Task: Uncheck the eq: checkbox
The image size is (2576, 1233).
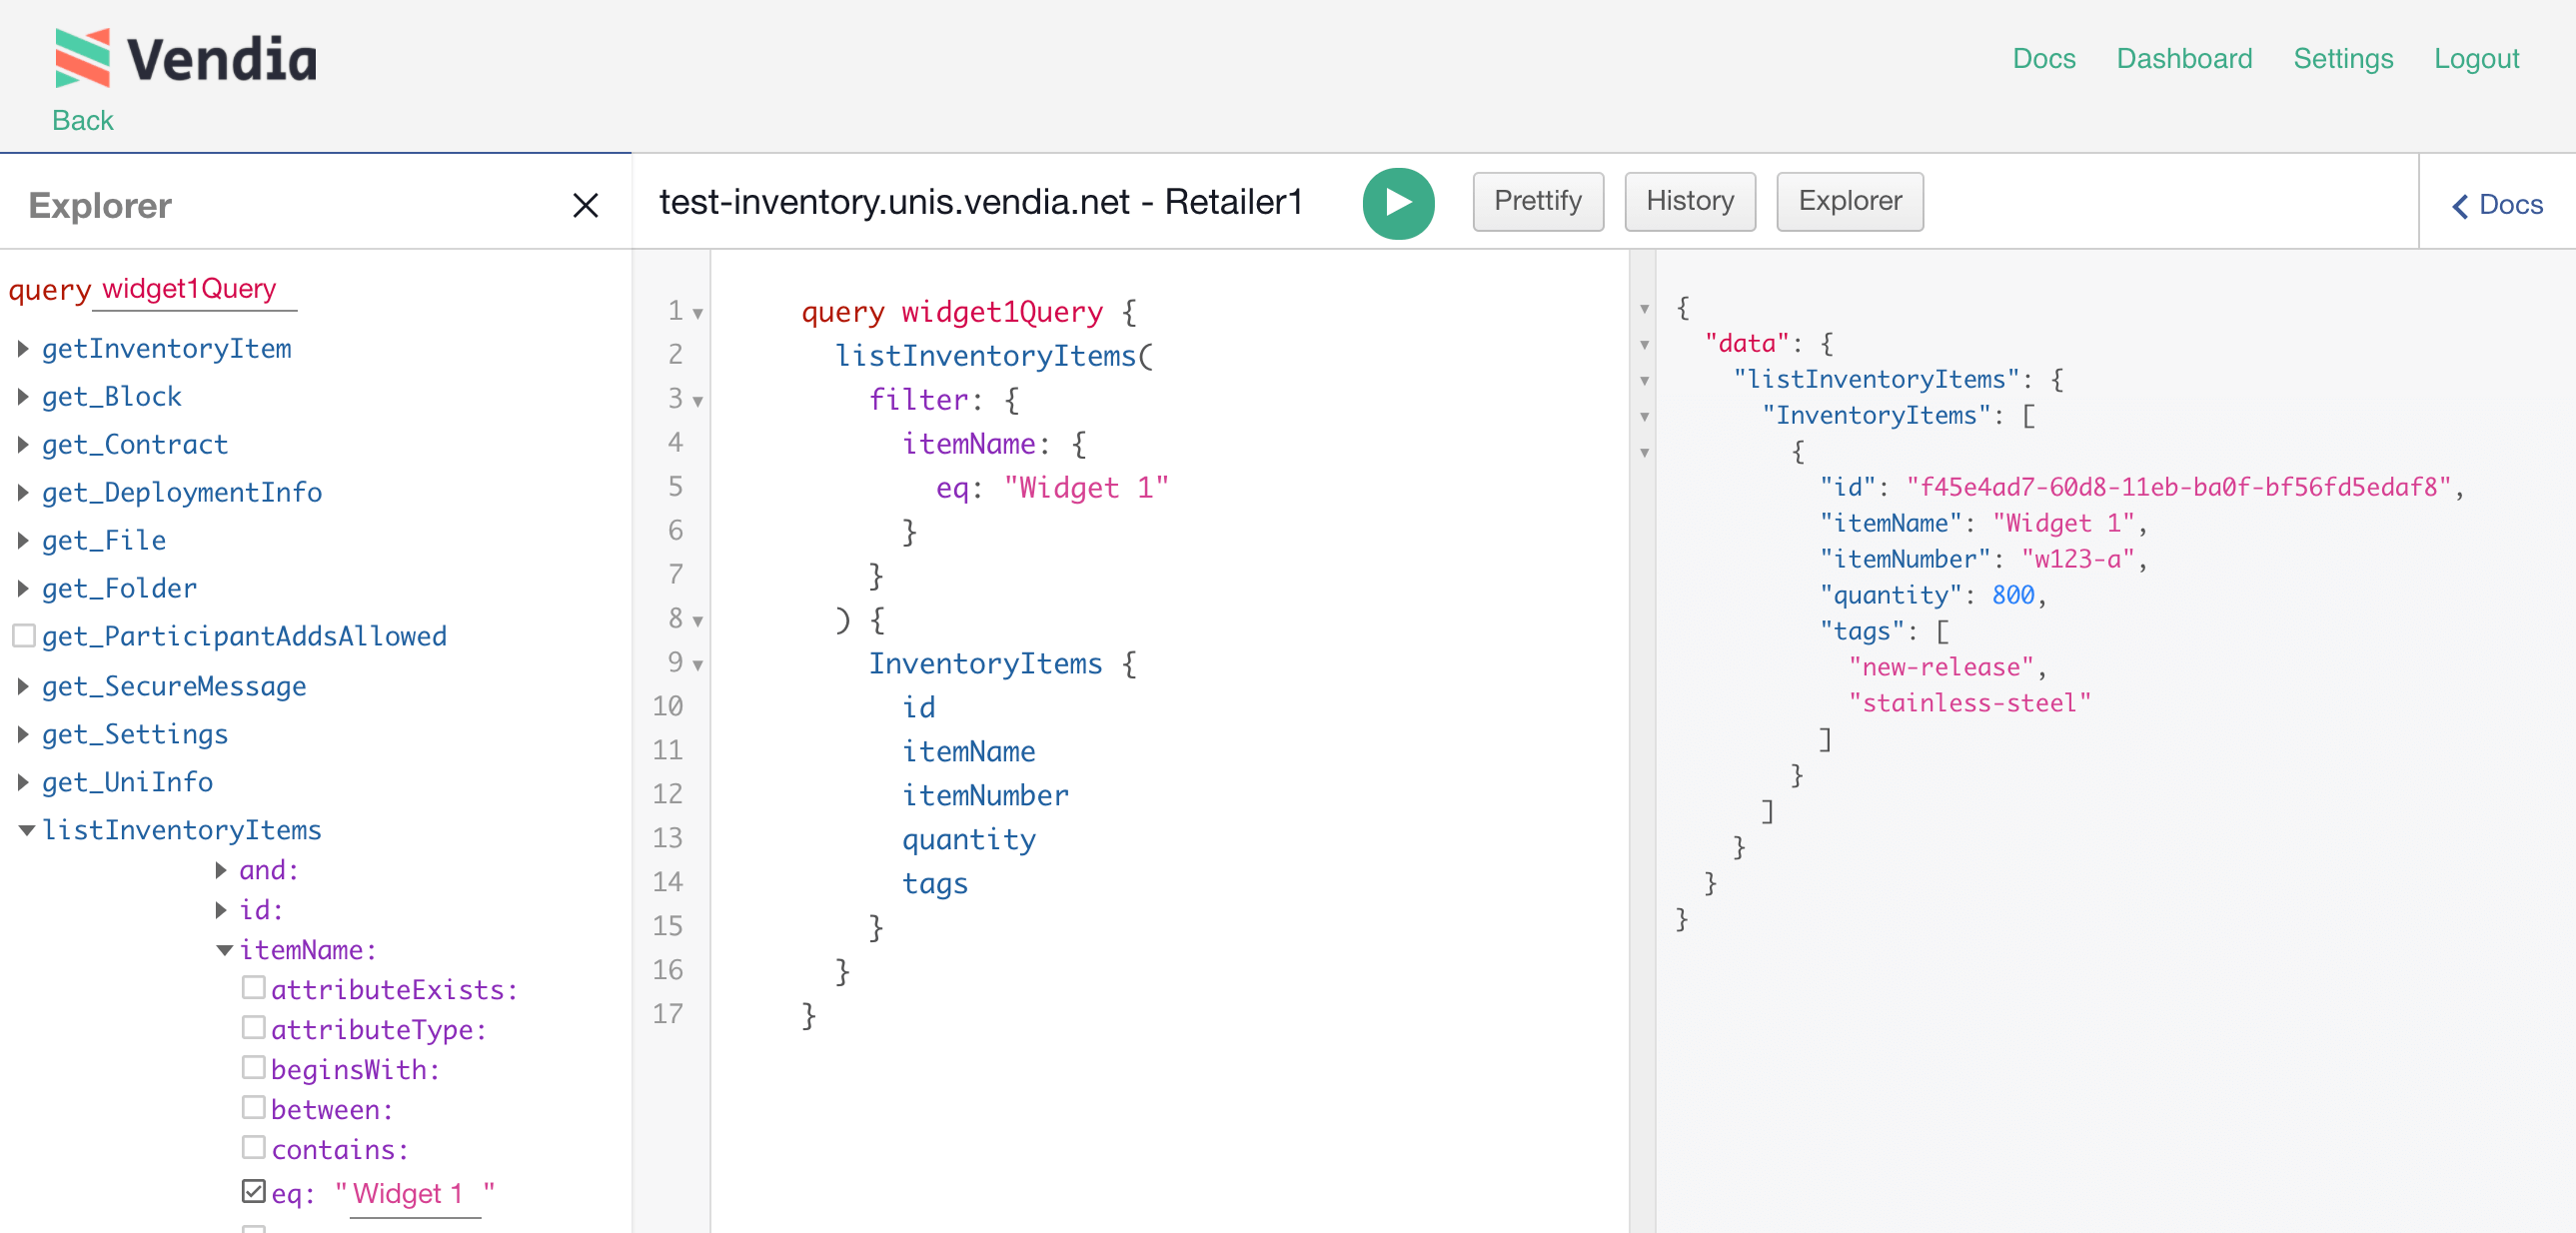Action: pyautogui.click(x=254, y=1192)
